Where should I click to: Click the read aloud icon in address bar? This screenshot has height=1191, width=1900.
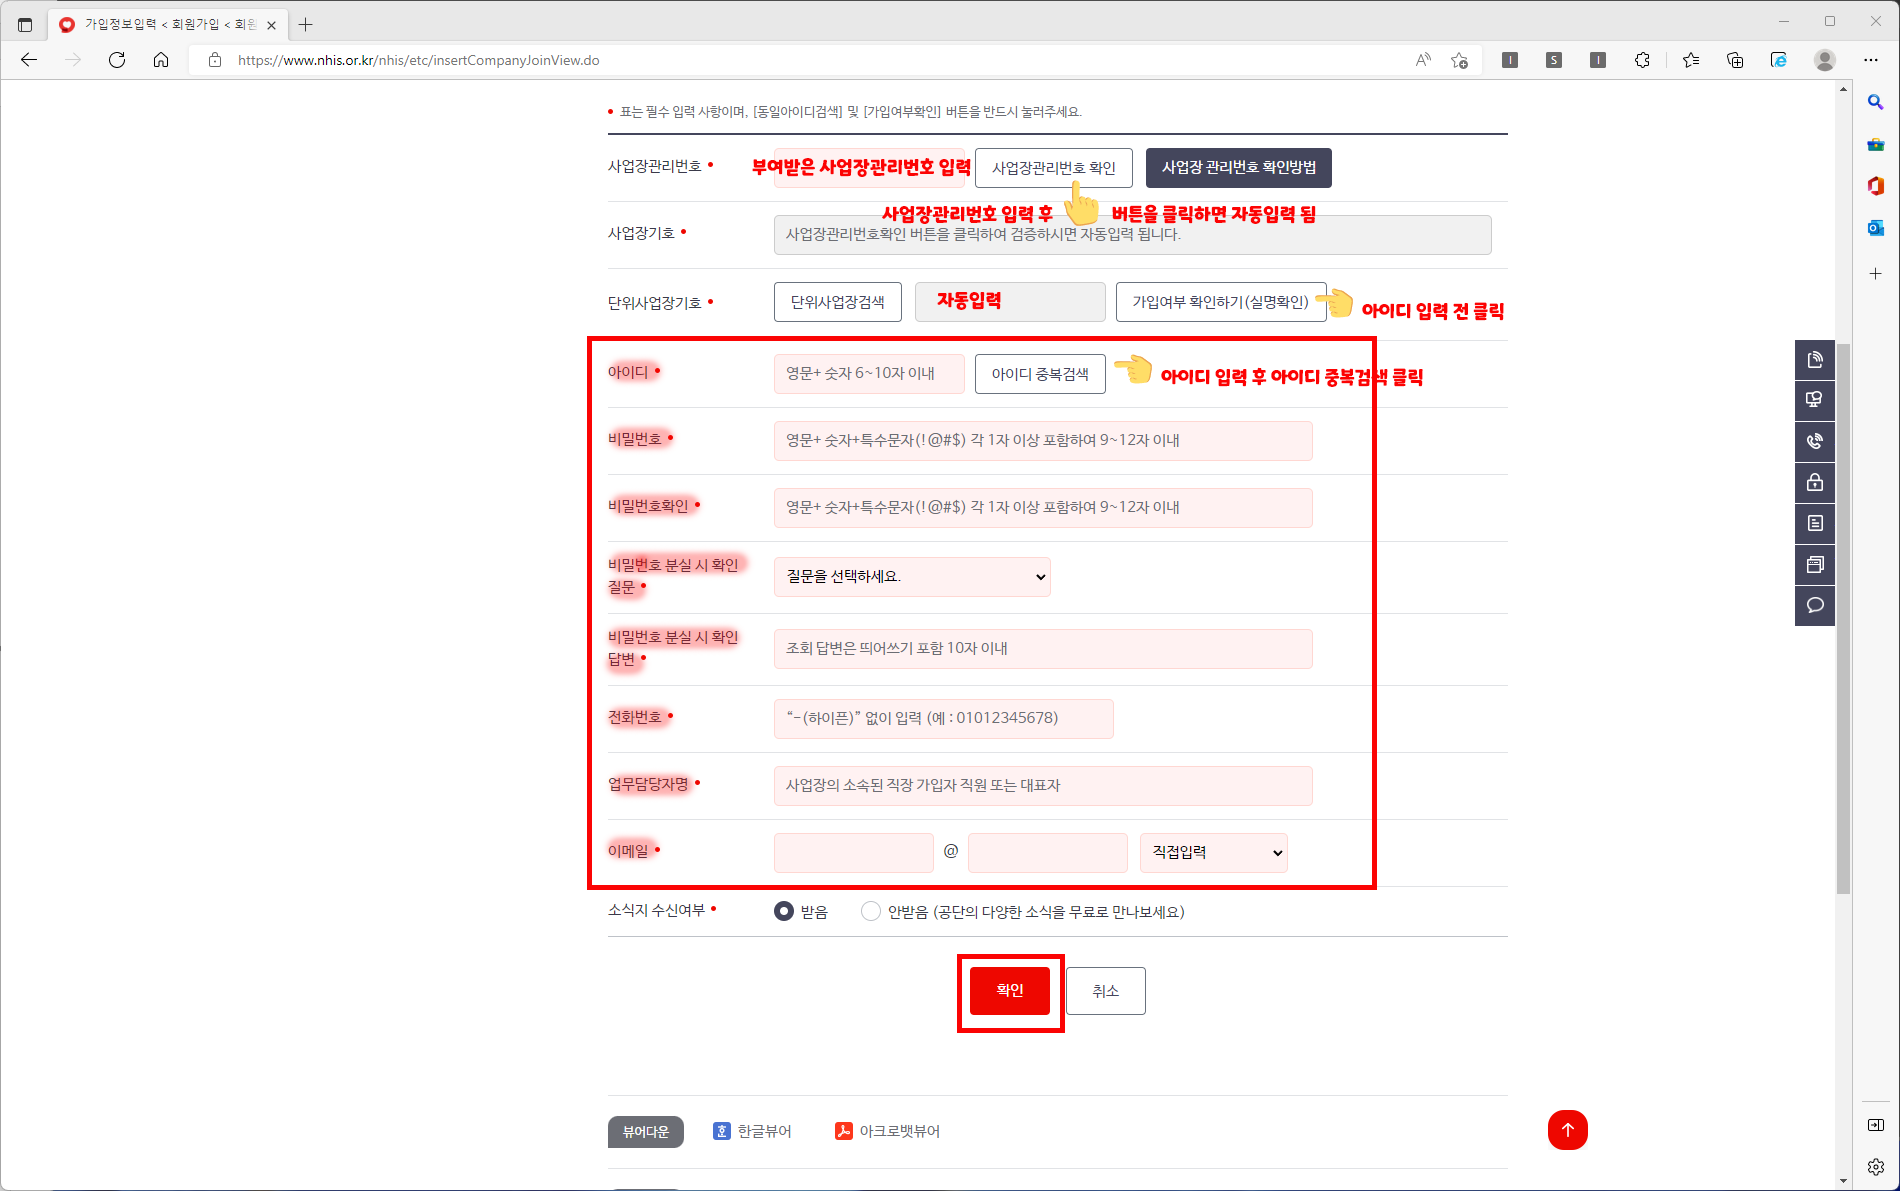(1423, 60)
